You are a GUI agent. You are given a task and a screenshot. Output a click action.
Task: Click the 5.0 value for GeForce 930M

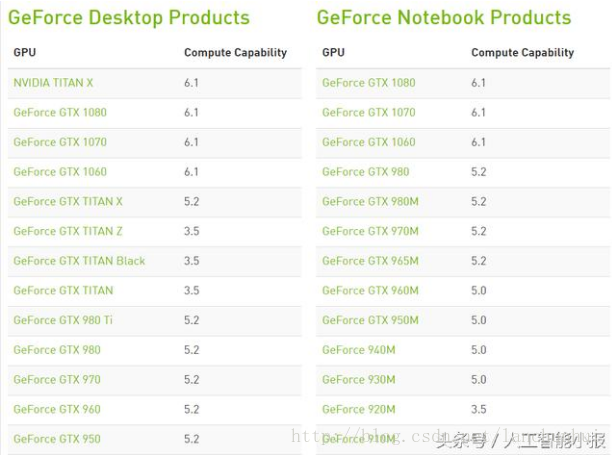[x=479, y=379]
